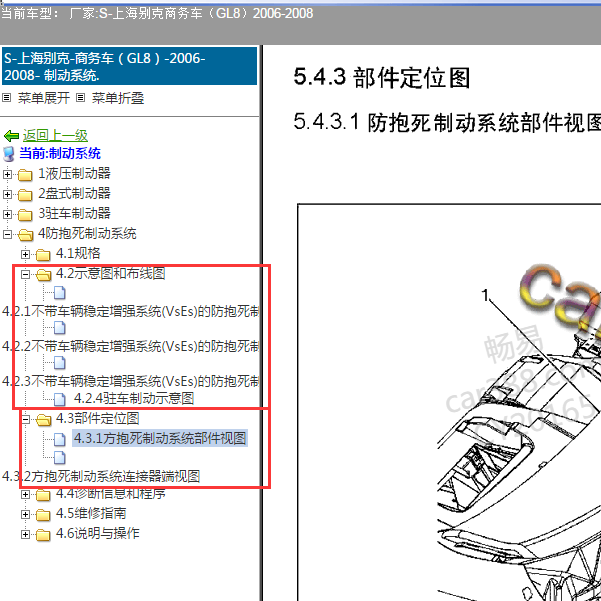
Task: Select 4.2.1不带车辆稳定增强系统 tree entry
Action: pyautogui.click(x=130, y=311)
